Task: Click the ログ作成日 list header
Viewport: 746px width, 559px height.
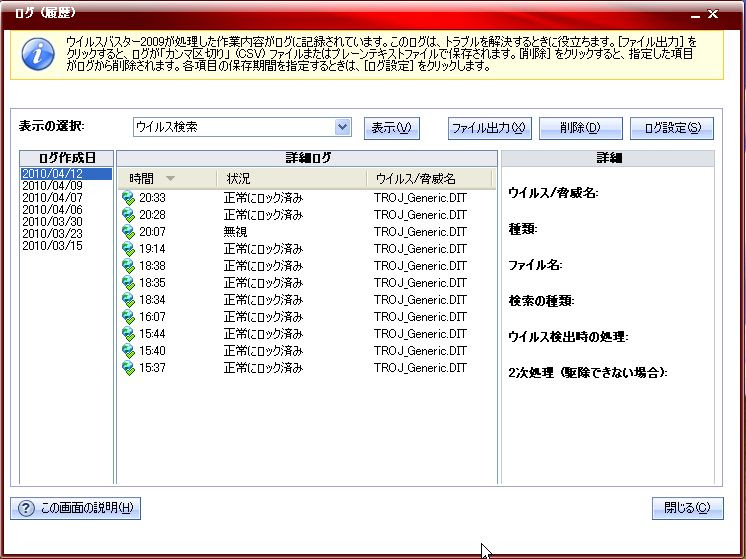Action: click(67, 158)
